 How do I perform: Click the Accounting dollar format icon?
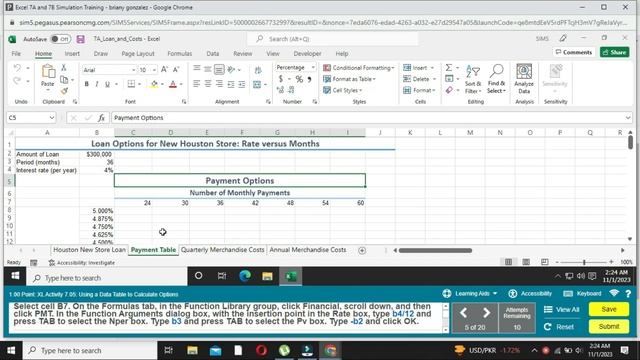point(281,79)
